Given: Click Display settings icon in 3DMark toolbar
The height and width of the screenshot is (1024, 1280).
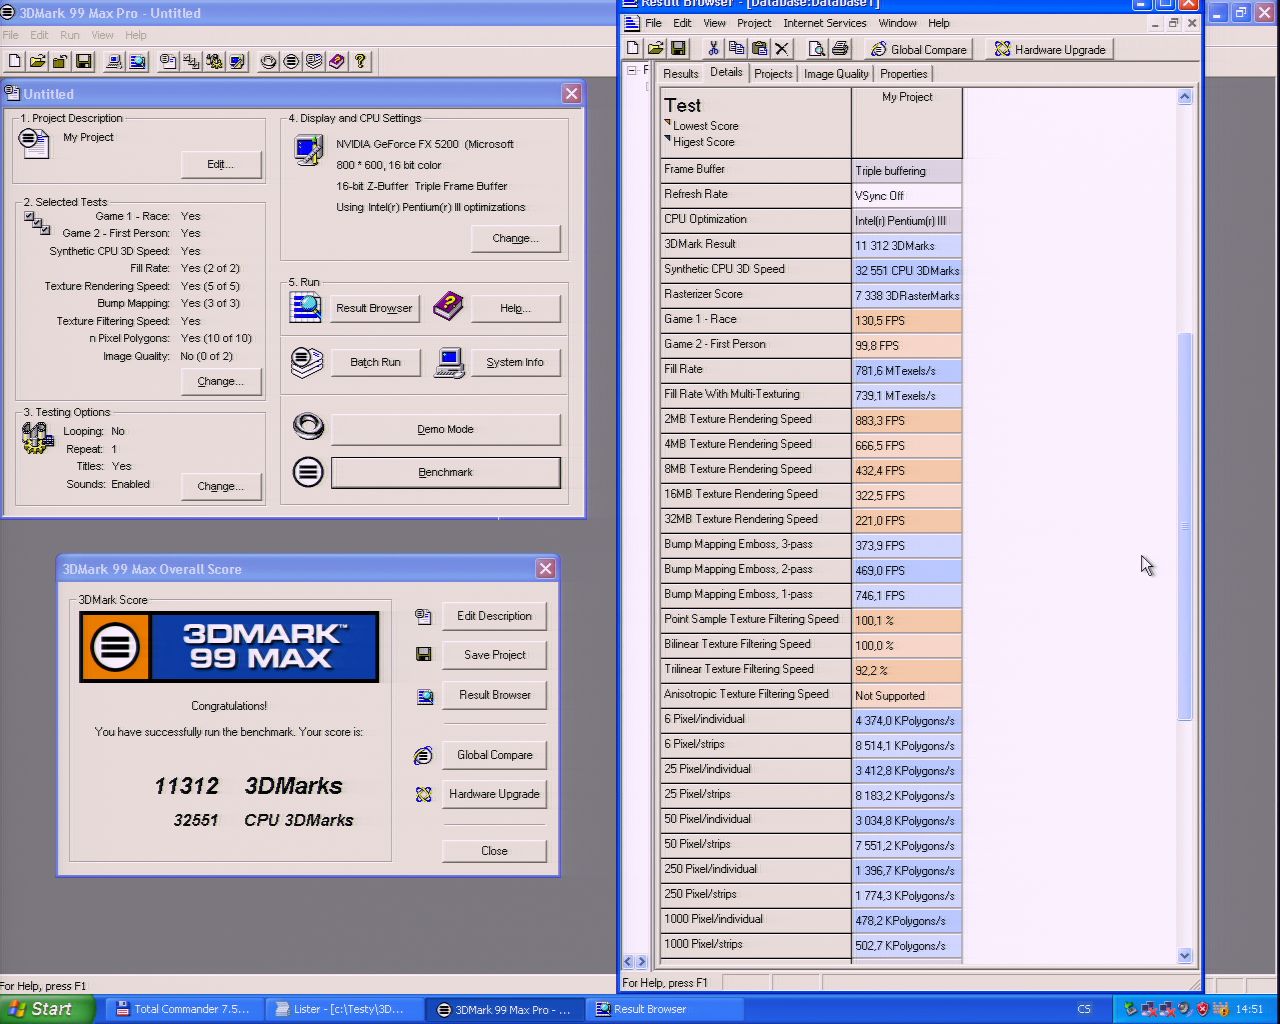Looking at the screenshot, I should pyautogui.click(x=237, y=62).
